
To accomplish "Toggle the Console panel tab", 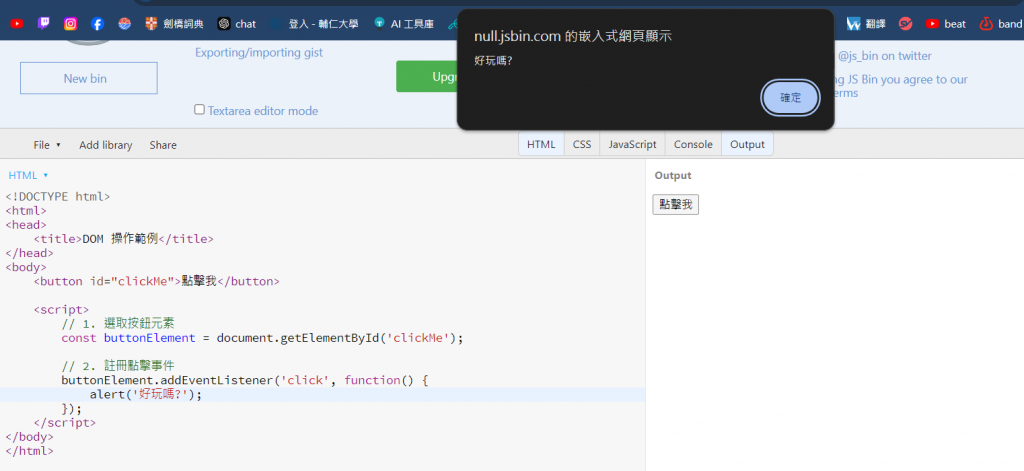I will 693,144.
